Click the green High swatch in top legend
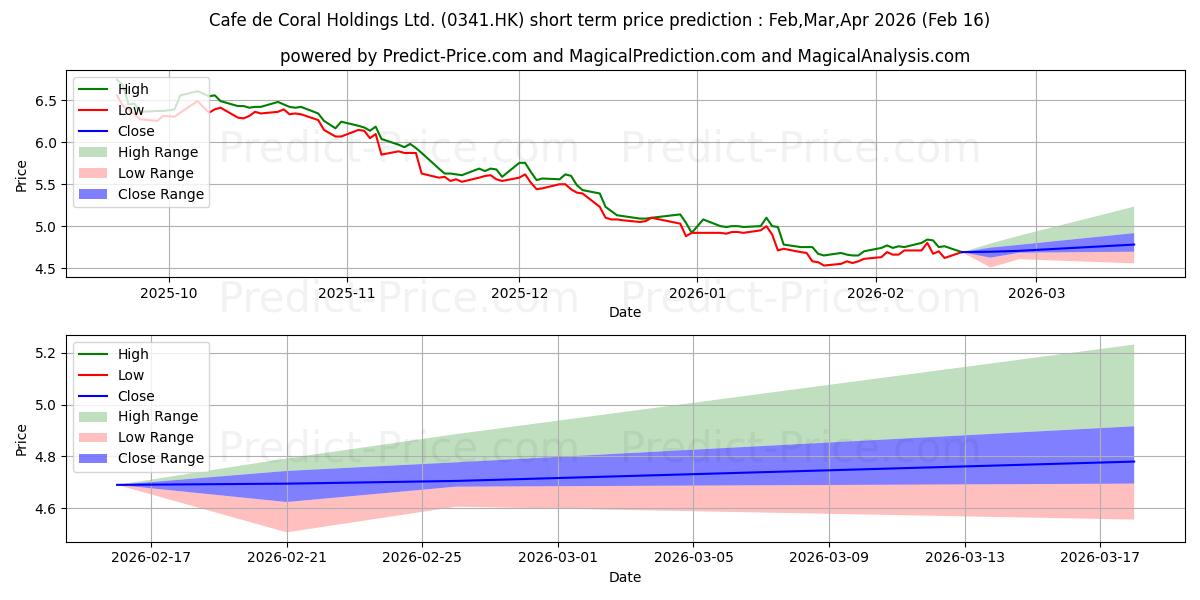 pos(95,89)
